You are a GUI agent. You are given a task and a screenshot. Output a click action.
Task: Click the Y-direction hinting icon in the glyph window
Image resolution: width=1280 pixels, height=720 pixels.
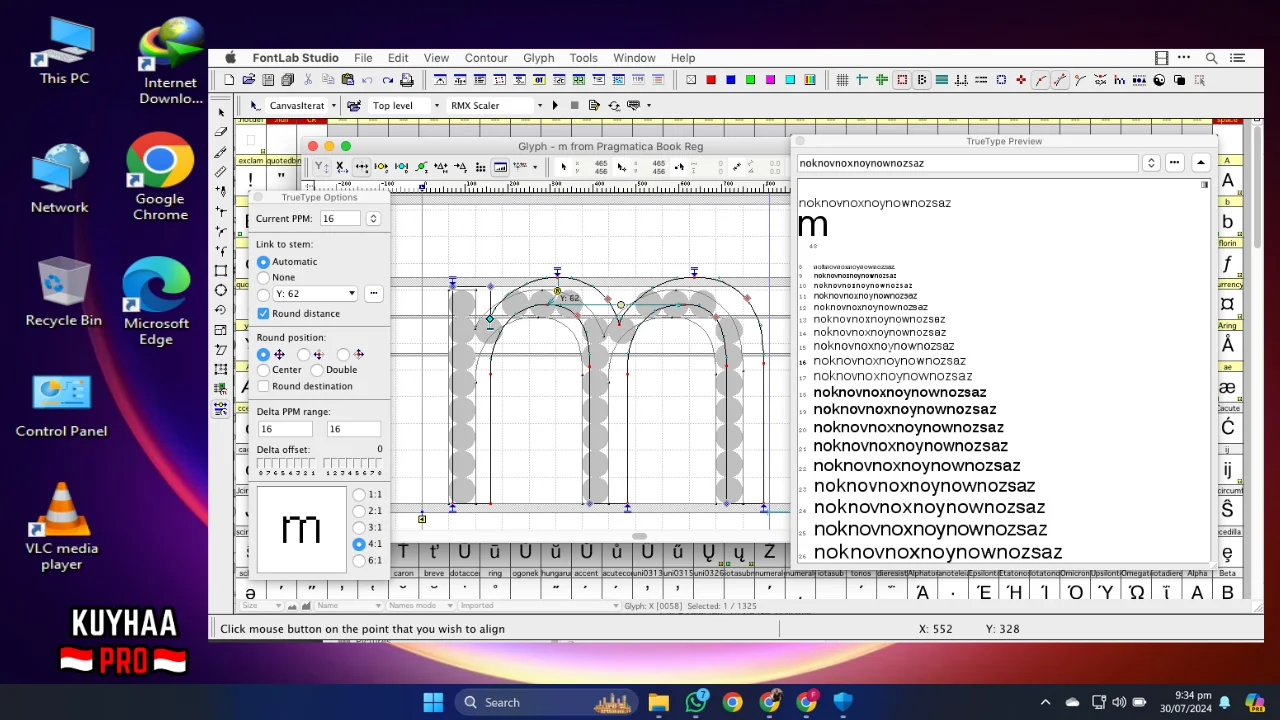tap(320, 167)
